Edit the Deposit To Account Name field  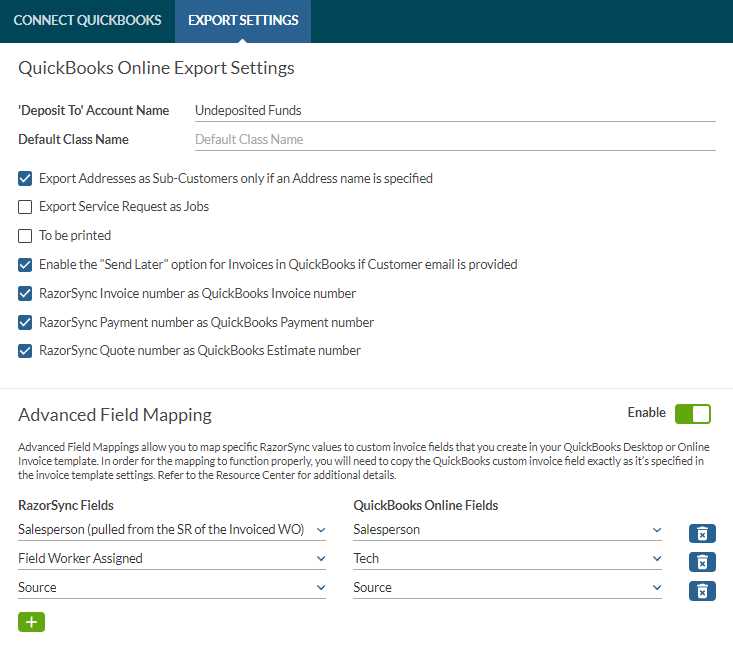[x=455, y=111]
